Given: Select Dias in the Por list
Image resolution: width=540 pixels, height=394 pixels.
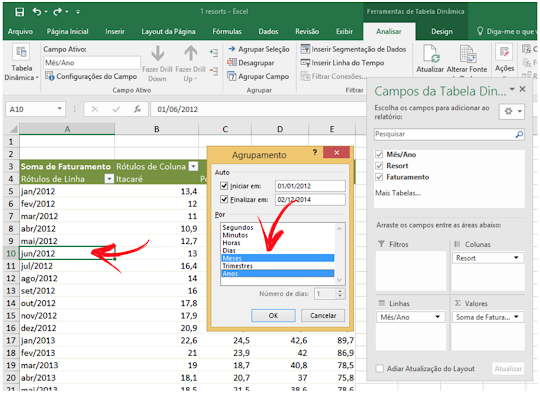Looking at the screenshot, I should point(278,250).
